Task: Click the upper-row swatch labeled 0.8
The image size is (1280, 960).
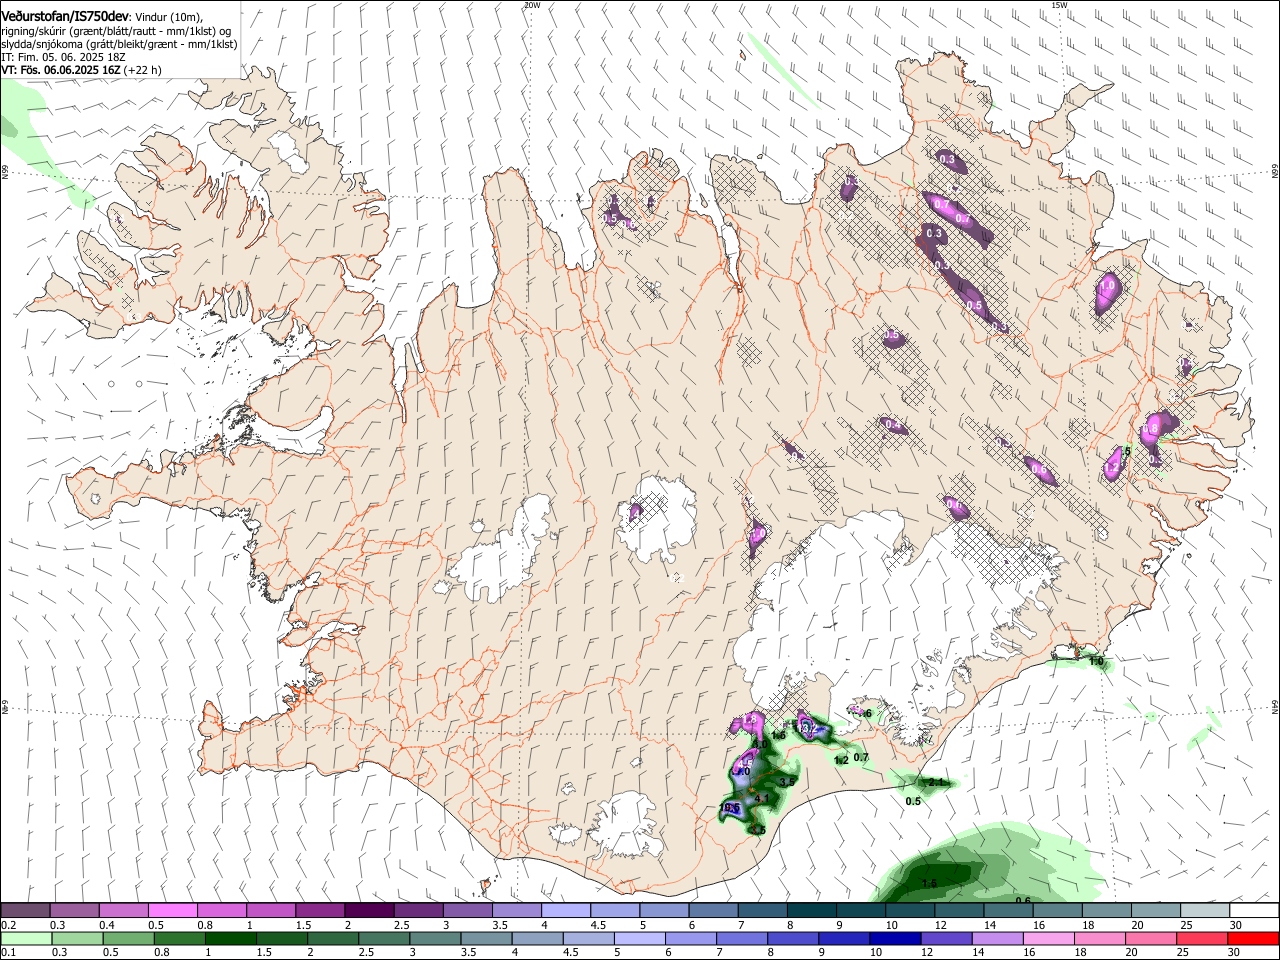Action: click(x=221, y=911)
